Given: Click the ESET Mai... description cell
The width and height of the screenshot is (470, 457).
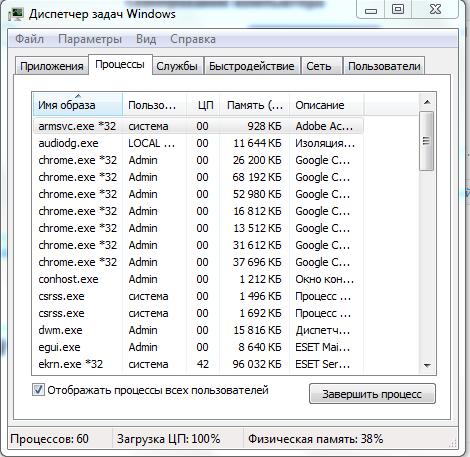Looking at the screenshot, I should coord(322,347).
